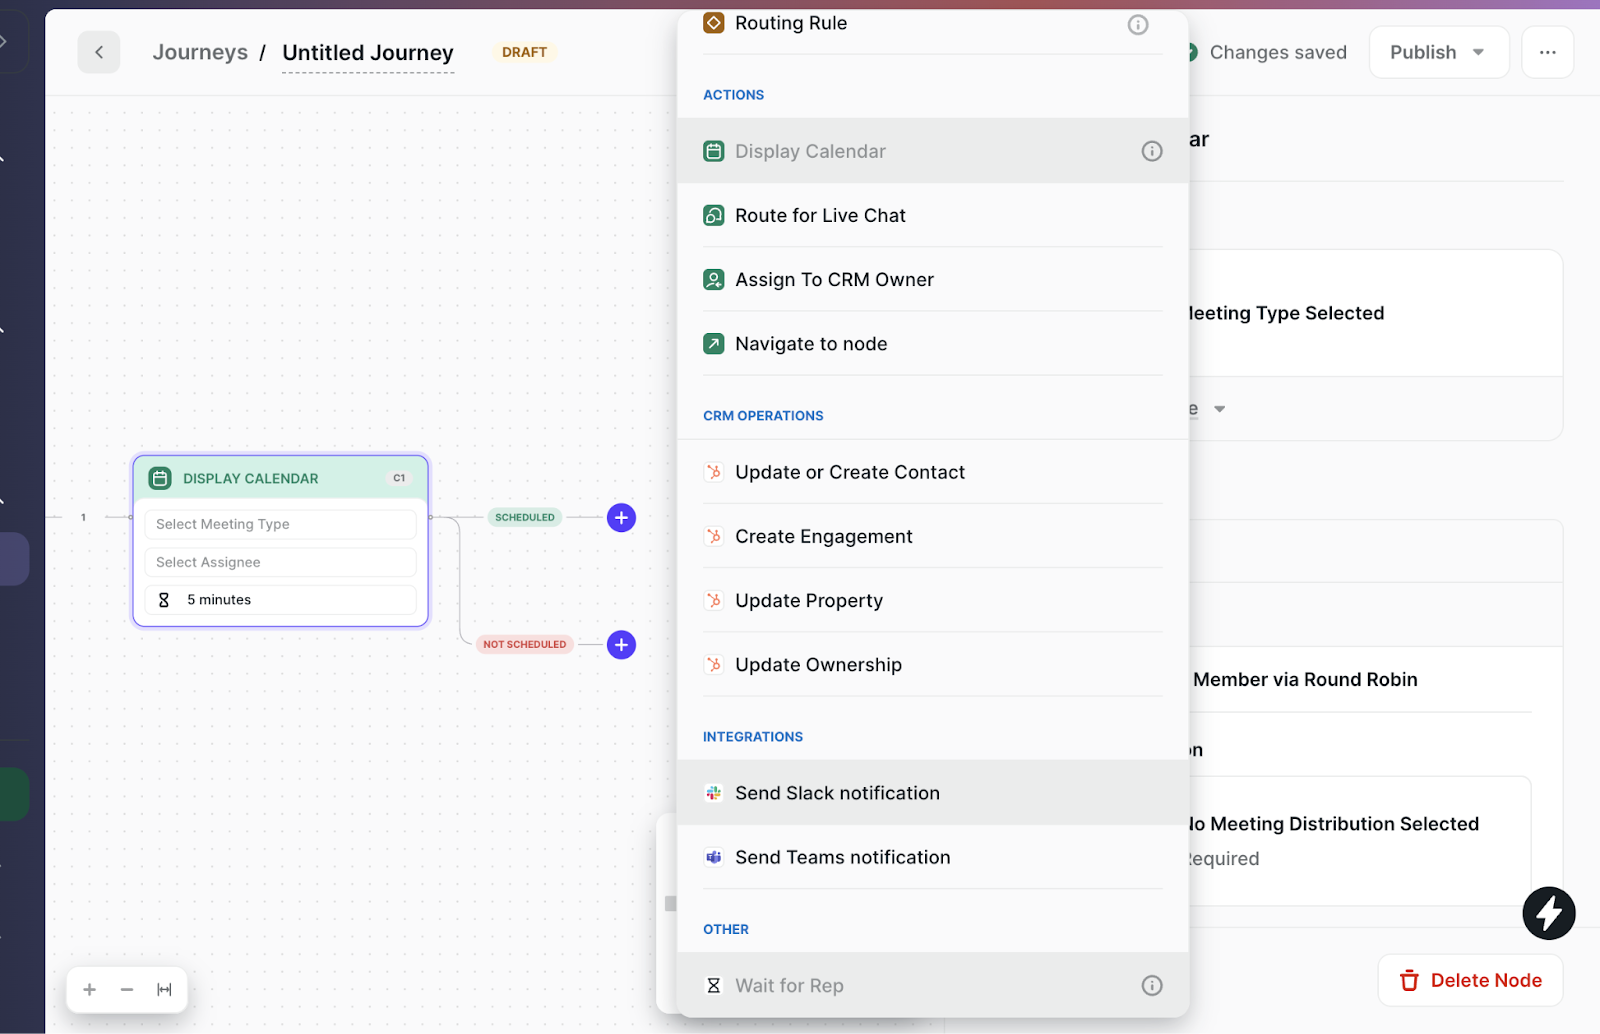This screenshot has height=1034, width=1600.
Task: Click the zoom out minus icon on canvas
Action: [127, 990]
